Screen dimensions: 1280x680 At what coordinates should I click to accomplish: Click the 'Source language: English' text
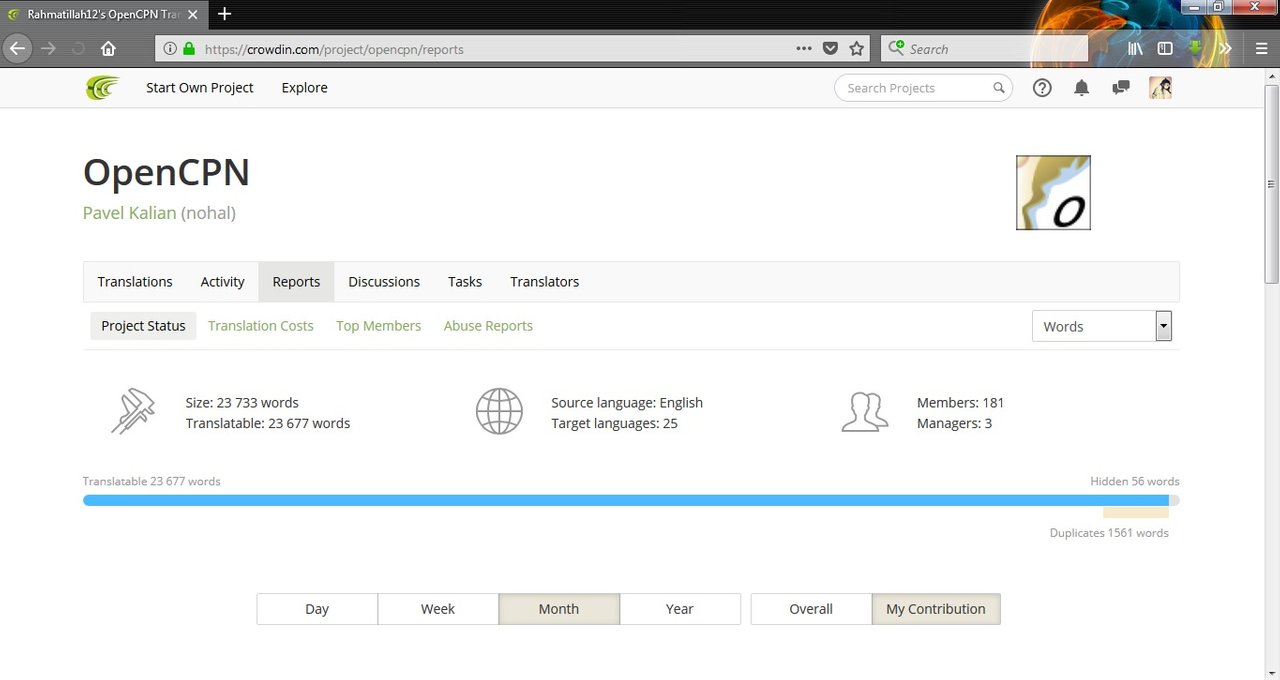(x=627, y=403)
